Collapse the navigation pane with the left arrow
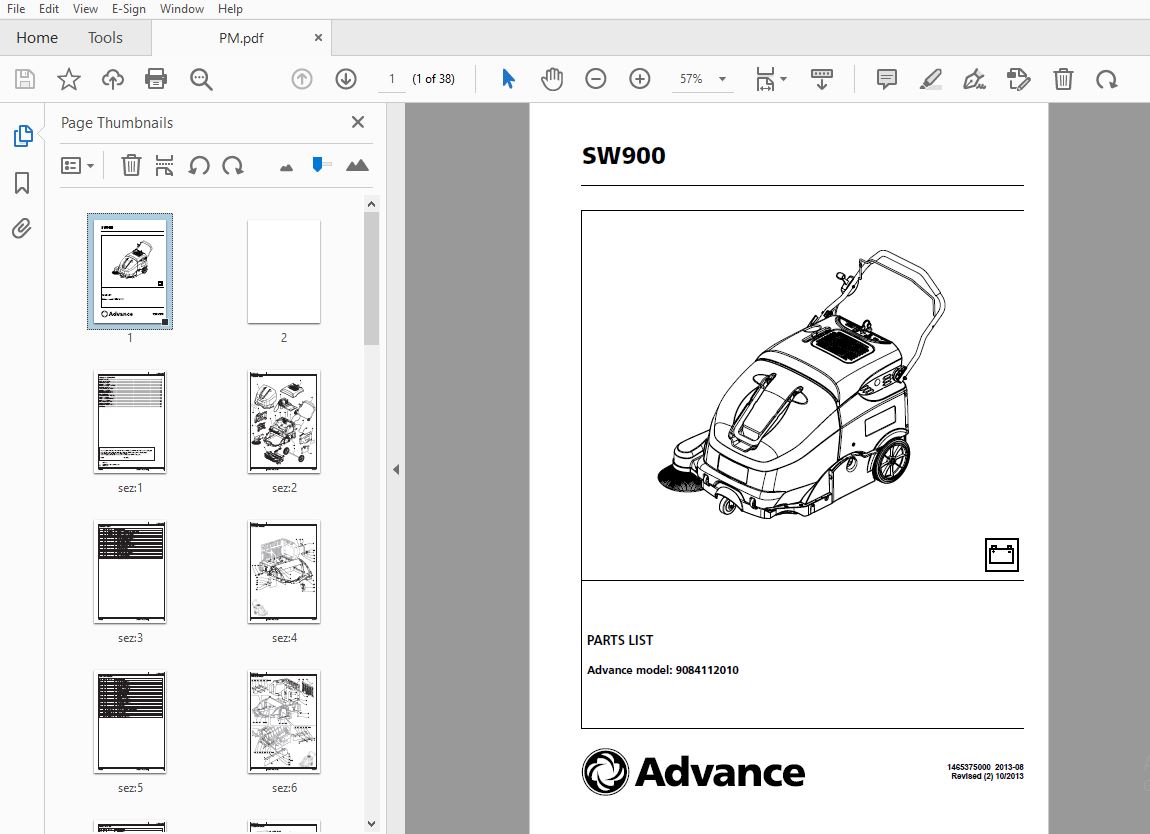 point(396,469)
